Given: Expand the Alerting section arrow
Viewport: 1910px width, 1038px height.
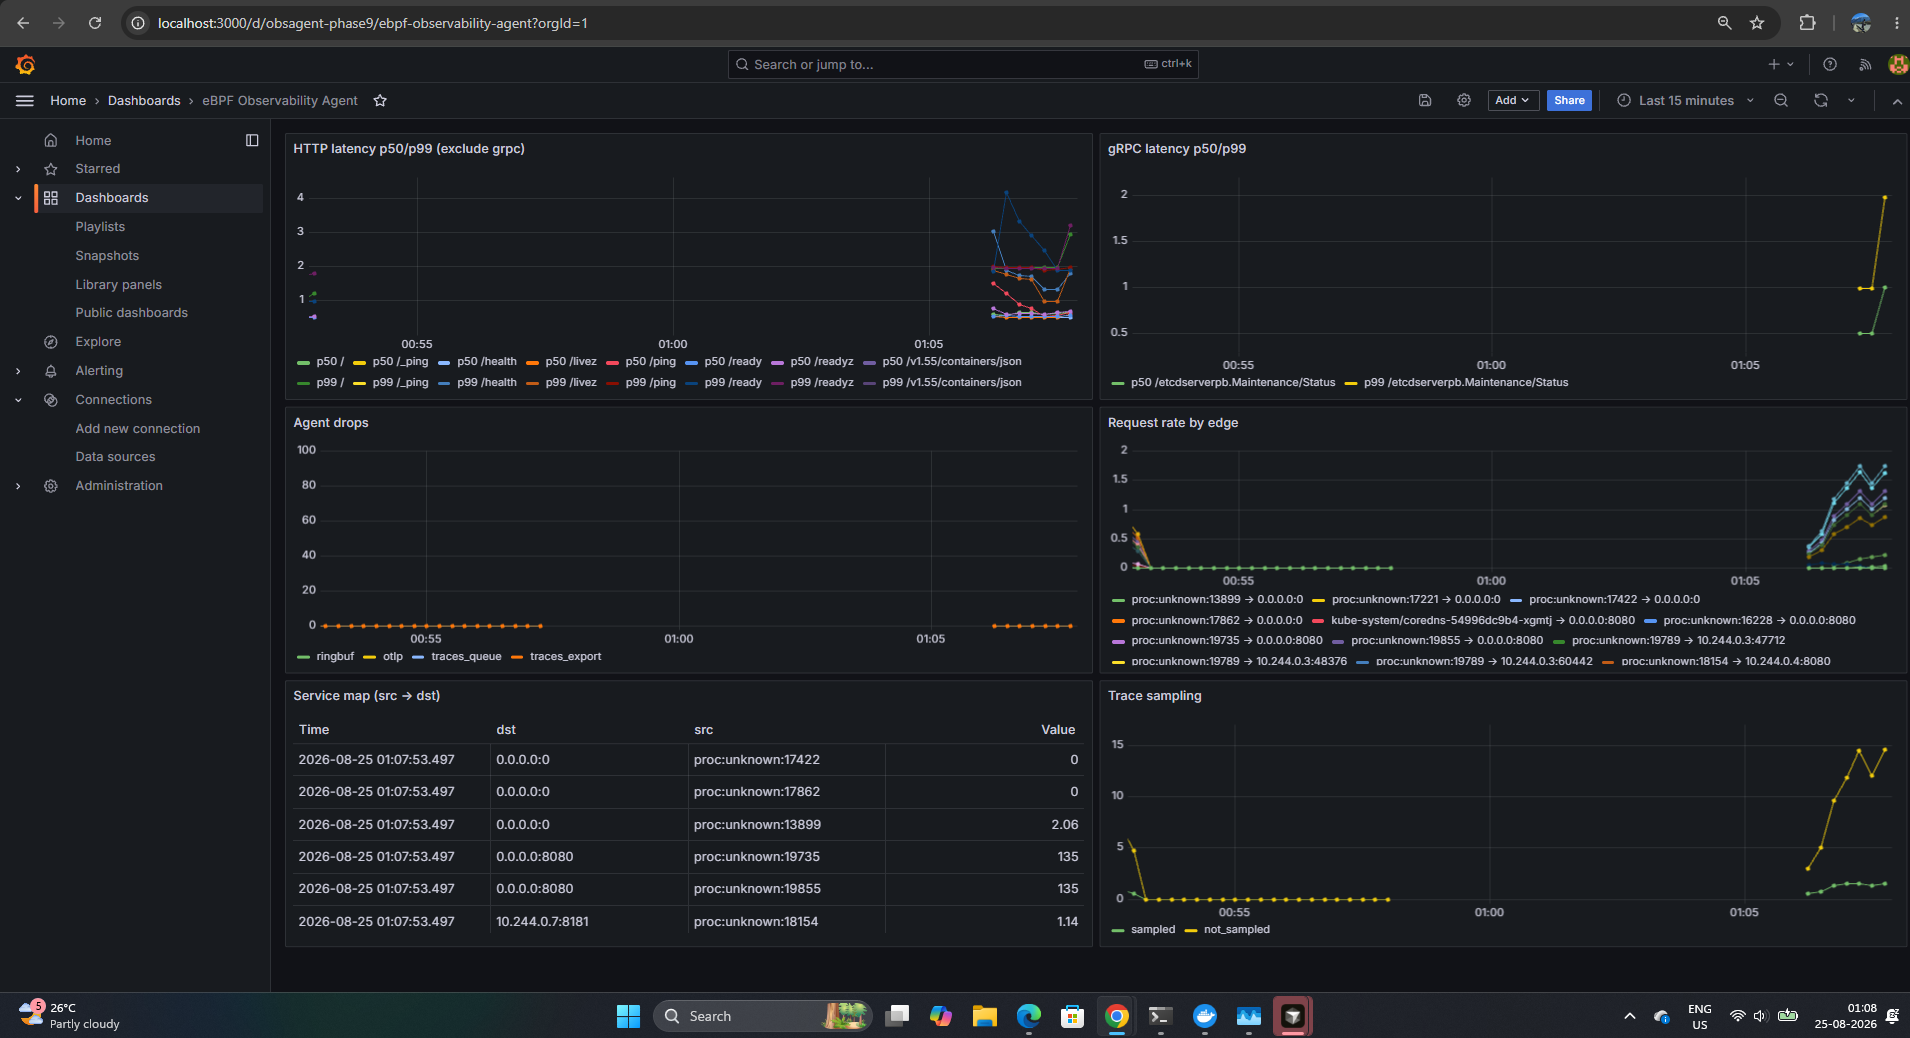Looking at the screenshot, I should [x=18, y=371].
